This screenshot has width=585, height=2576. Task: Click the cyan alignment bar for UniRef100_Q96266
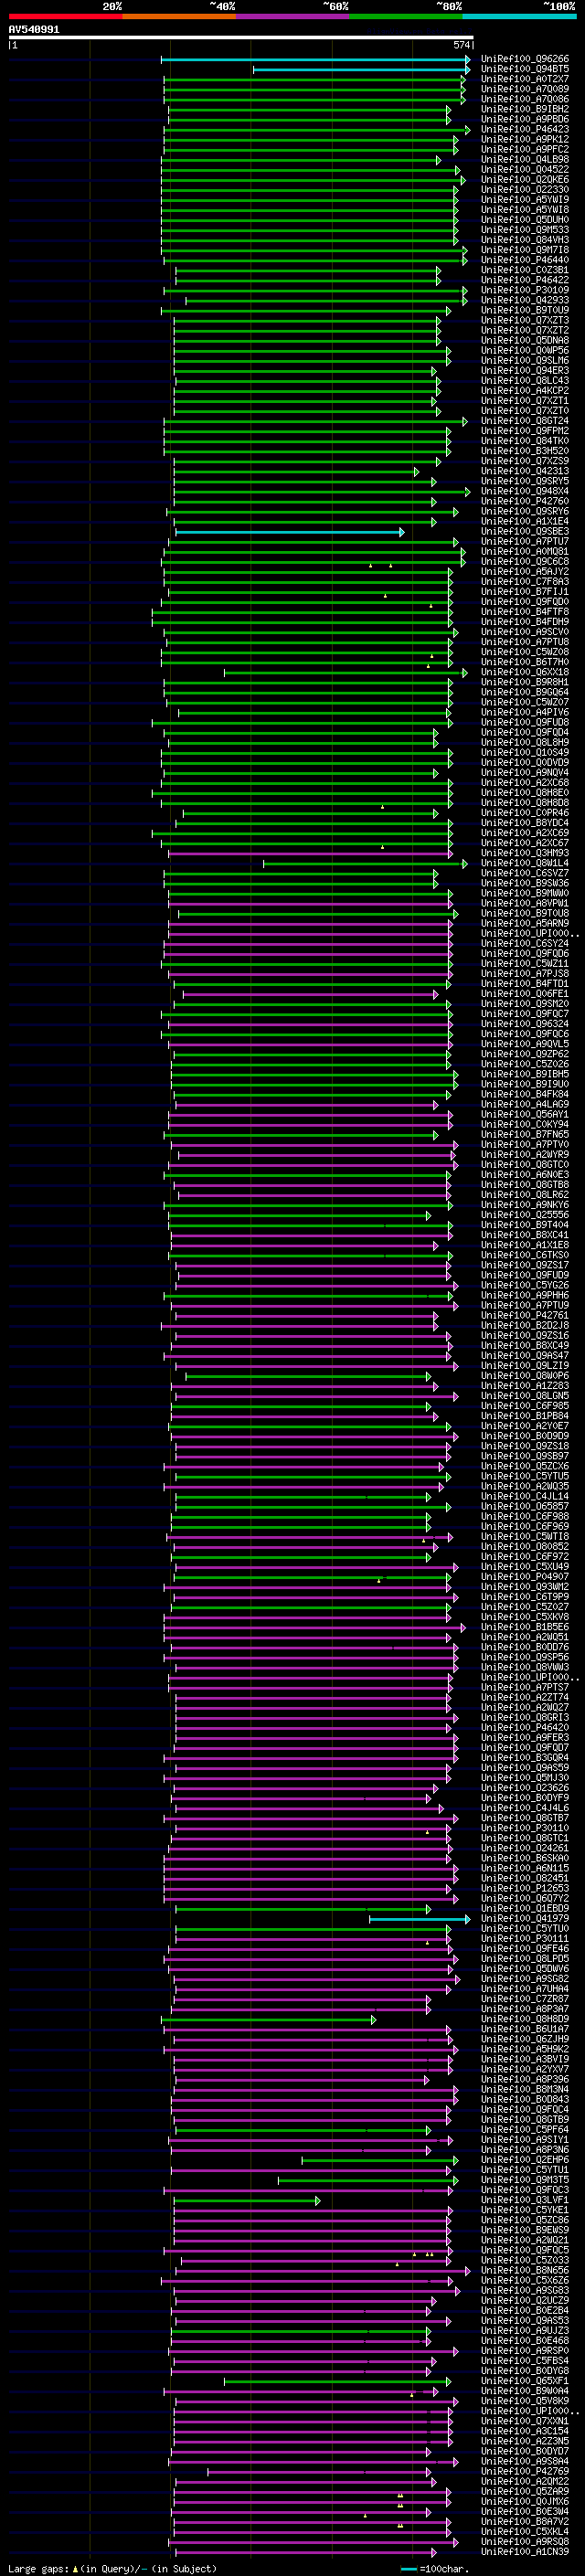pyautogui.click(x=316, y=60)
